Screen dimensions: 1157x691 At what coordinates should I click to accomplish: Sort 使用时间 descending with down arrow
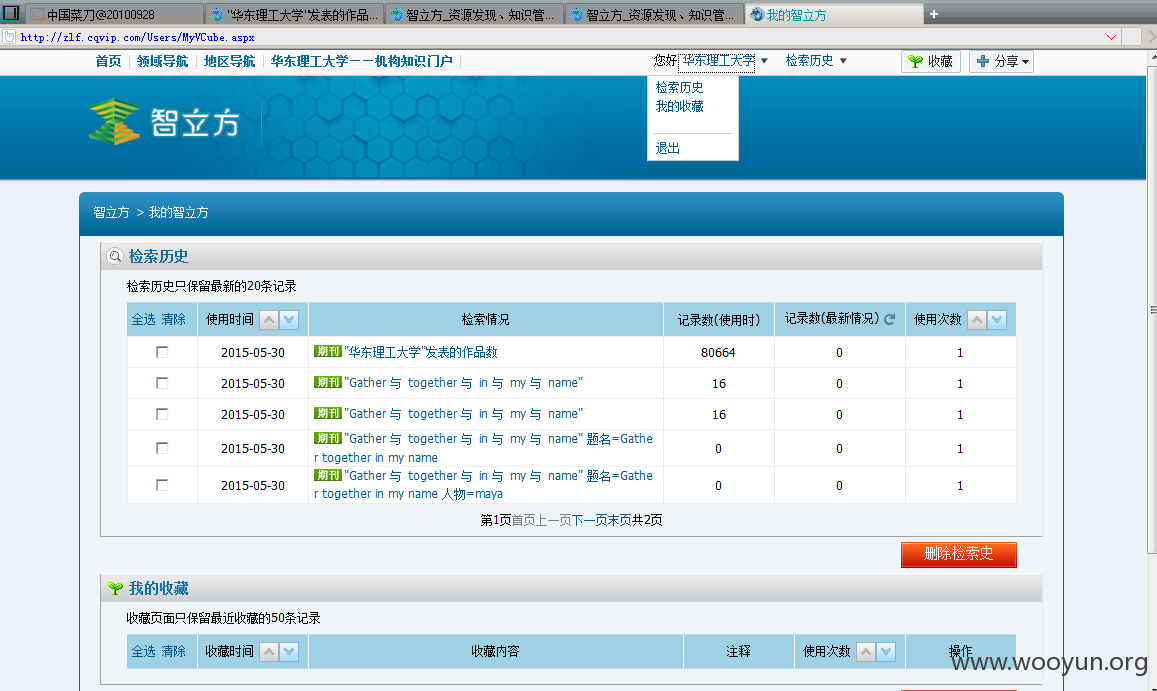click(x=289, y=320)
